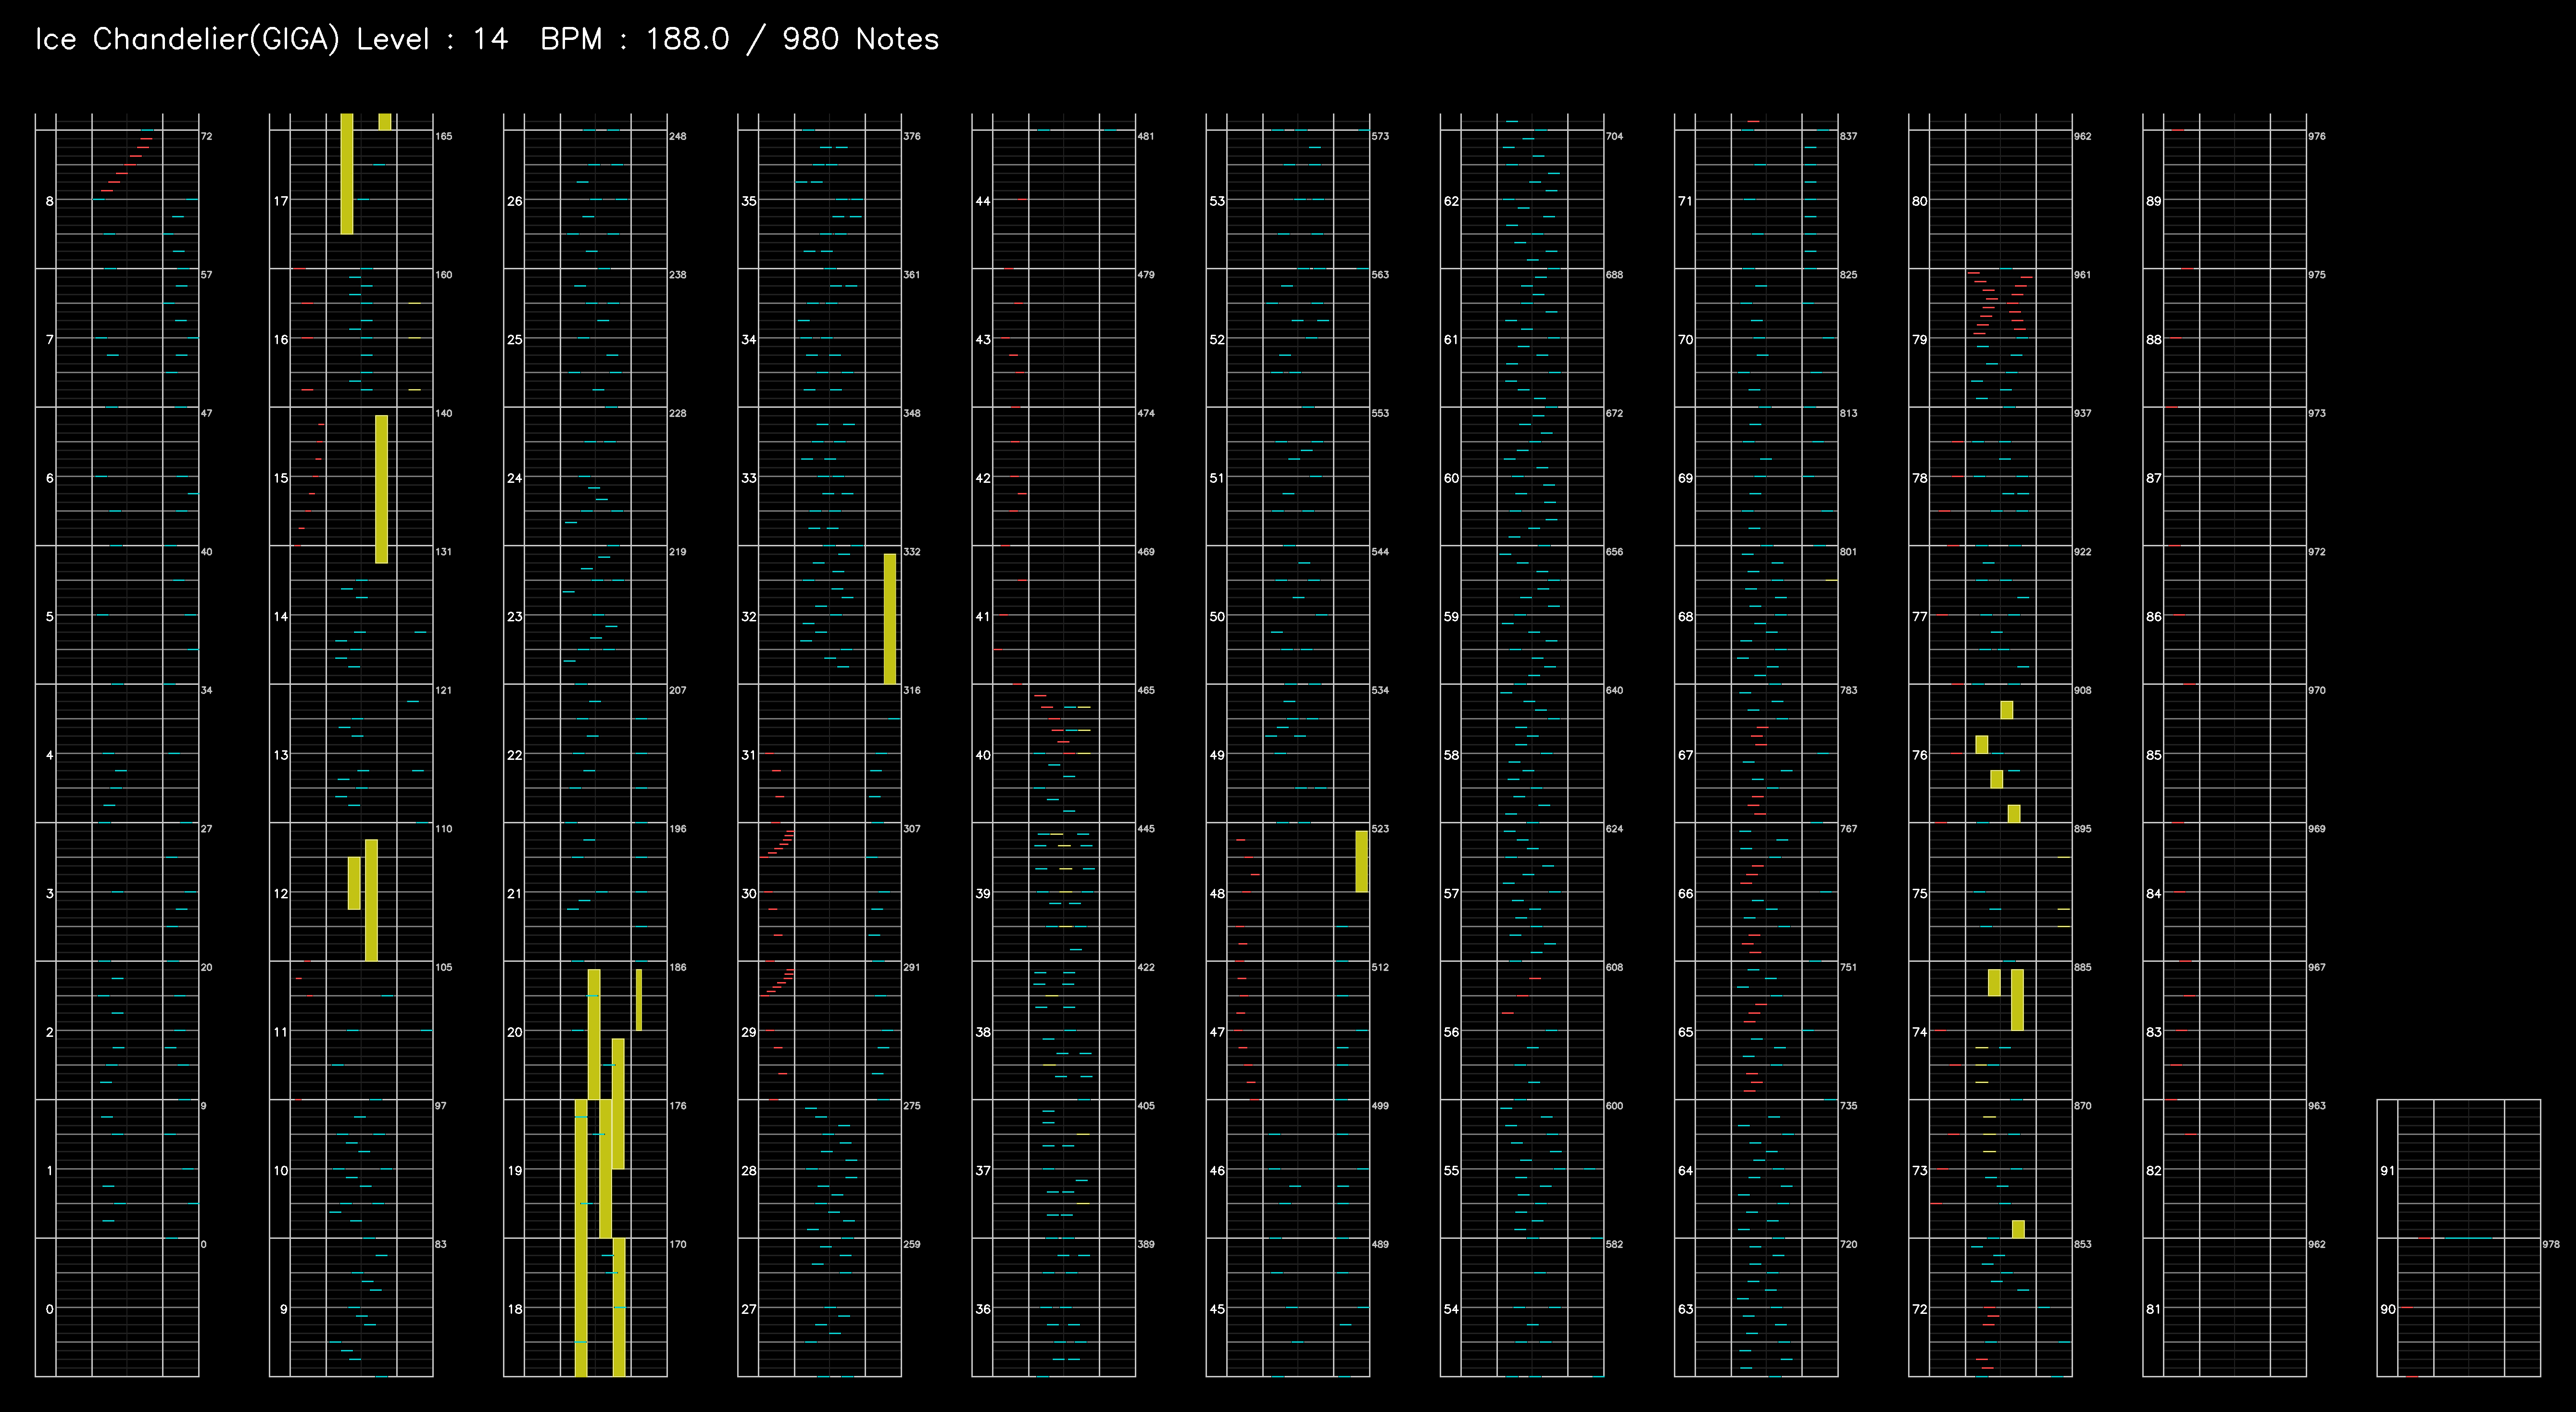The image size is (2576, 1412).
Task: Click the long yellow hold note in measure 32
Action: 889,619
